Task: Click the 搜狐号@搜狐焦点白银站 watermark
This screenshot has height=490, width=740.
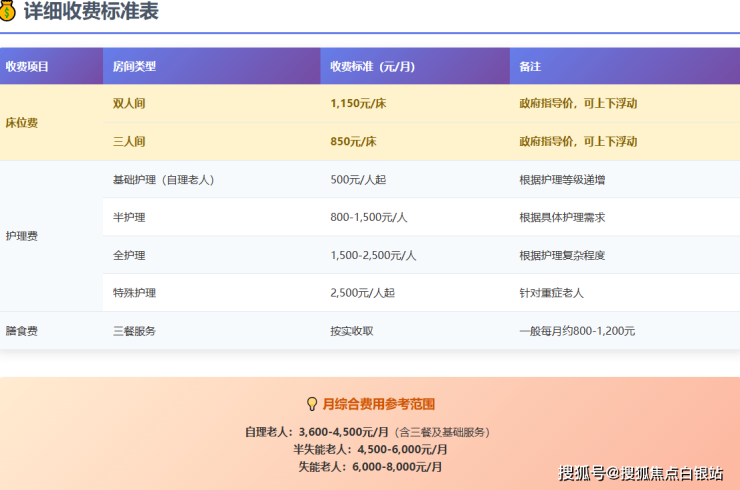Action: pyautogui.click(x=640, y=473)
